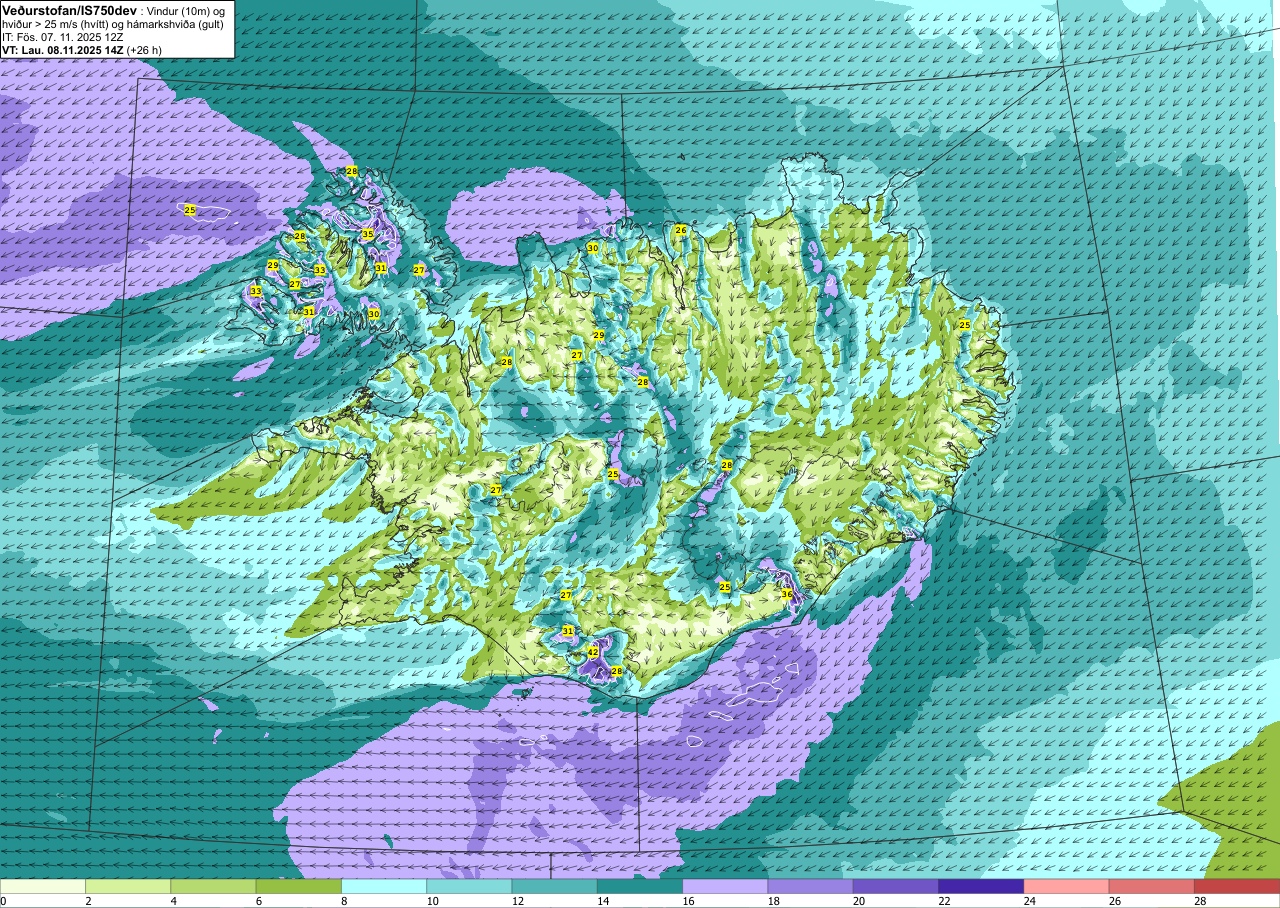The width and height of the screenshot is (1280, 908).
Task: Select the hviður > 25 m/s description line
Action: pos(112,24)
